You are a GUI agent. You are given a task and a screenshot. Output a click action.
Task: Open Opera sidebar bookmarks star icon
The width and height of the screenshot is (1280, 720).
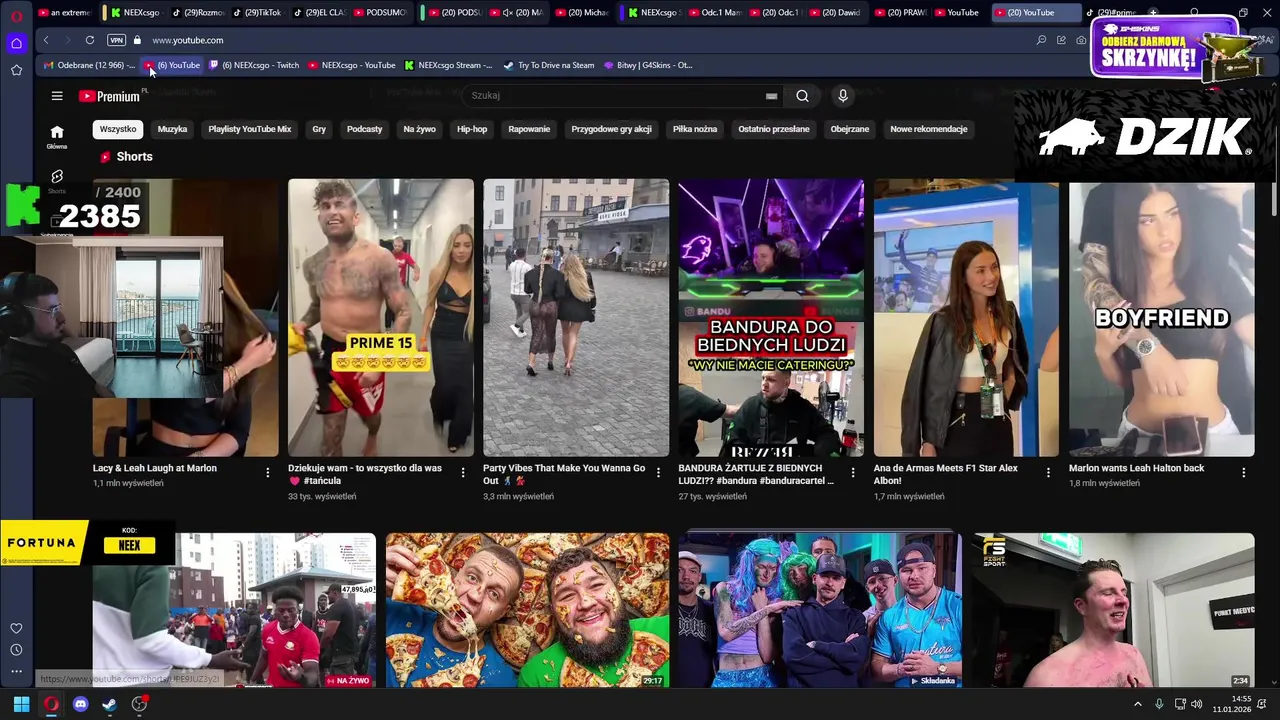point(16,70)
